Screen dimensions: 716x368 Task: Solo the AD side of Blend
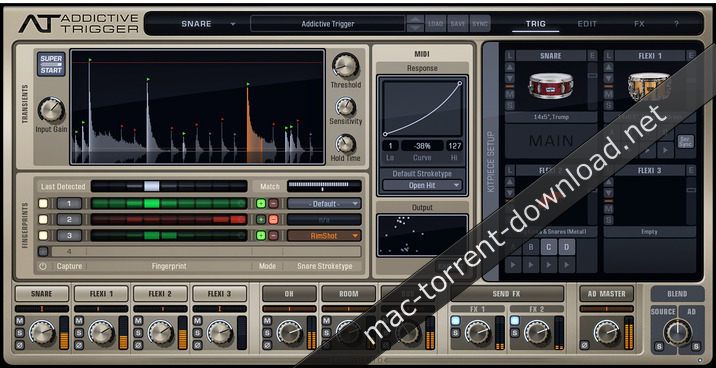click(x=696, y=347)
